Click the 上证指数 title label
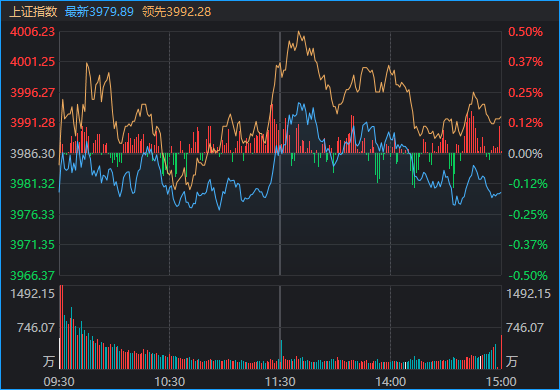 coord(33,12)
